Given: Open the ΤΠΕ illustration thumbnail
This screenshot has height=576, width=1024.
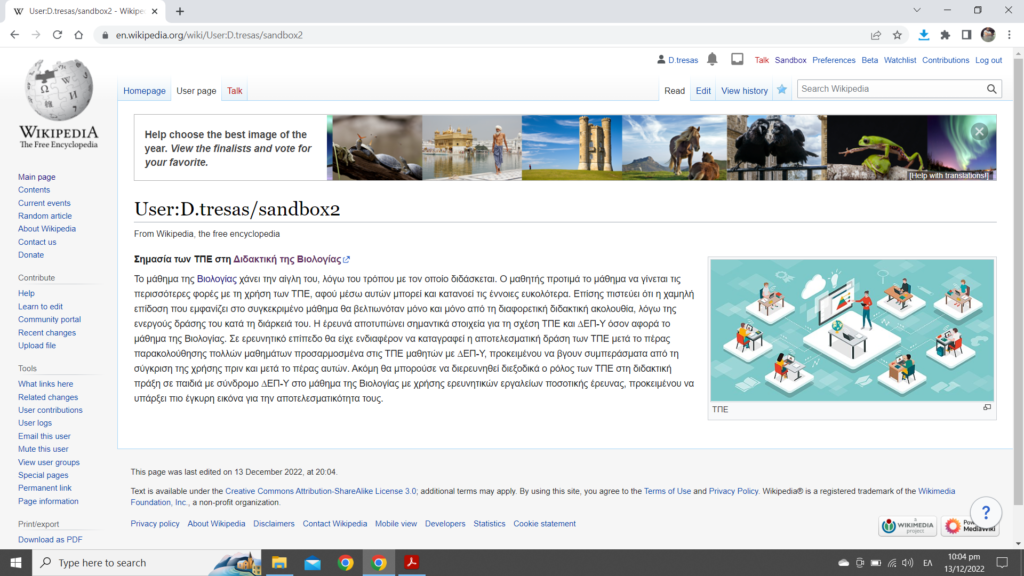Looking at the screenshot, I should point(851,330).
